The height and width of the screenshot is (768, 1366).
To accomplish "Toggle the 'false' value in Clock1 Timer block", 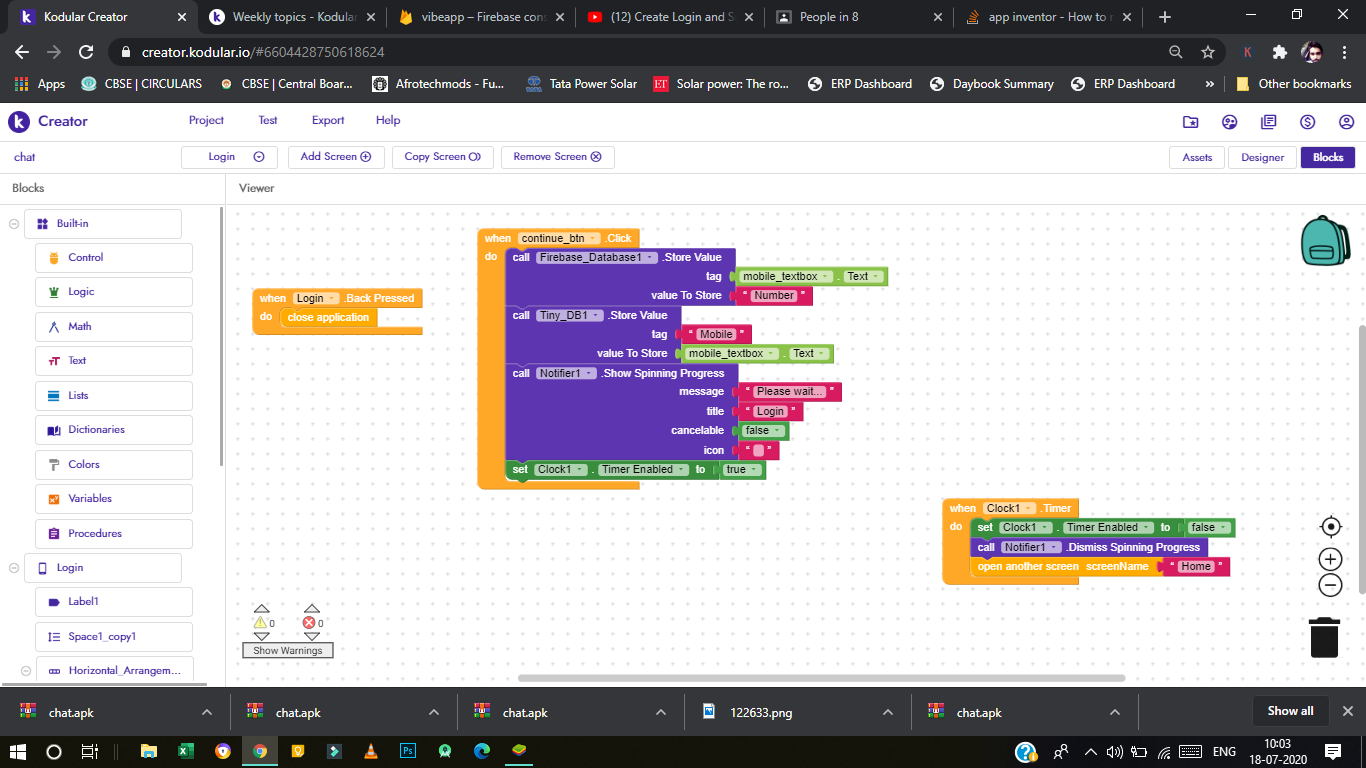I will click(1209, 528).
